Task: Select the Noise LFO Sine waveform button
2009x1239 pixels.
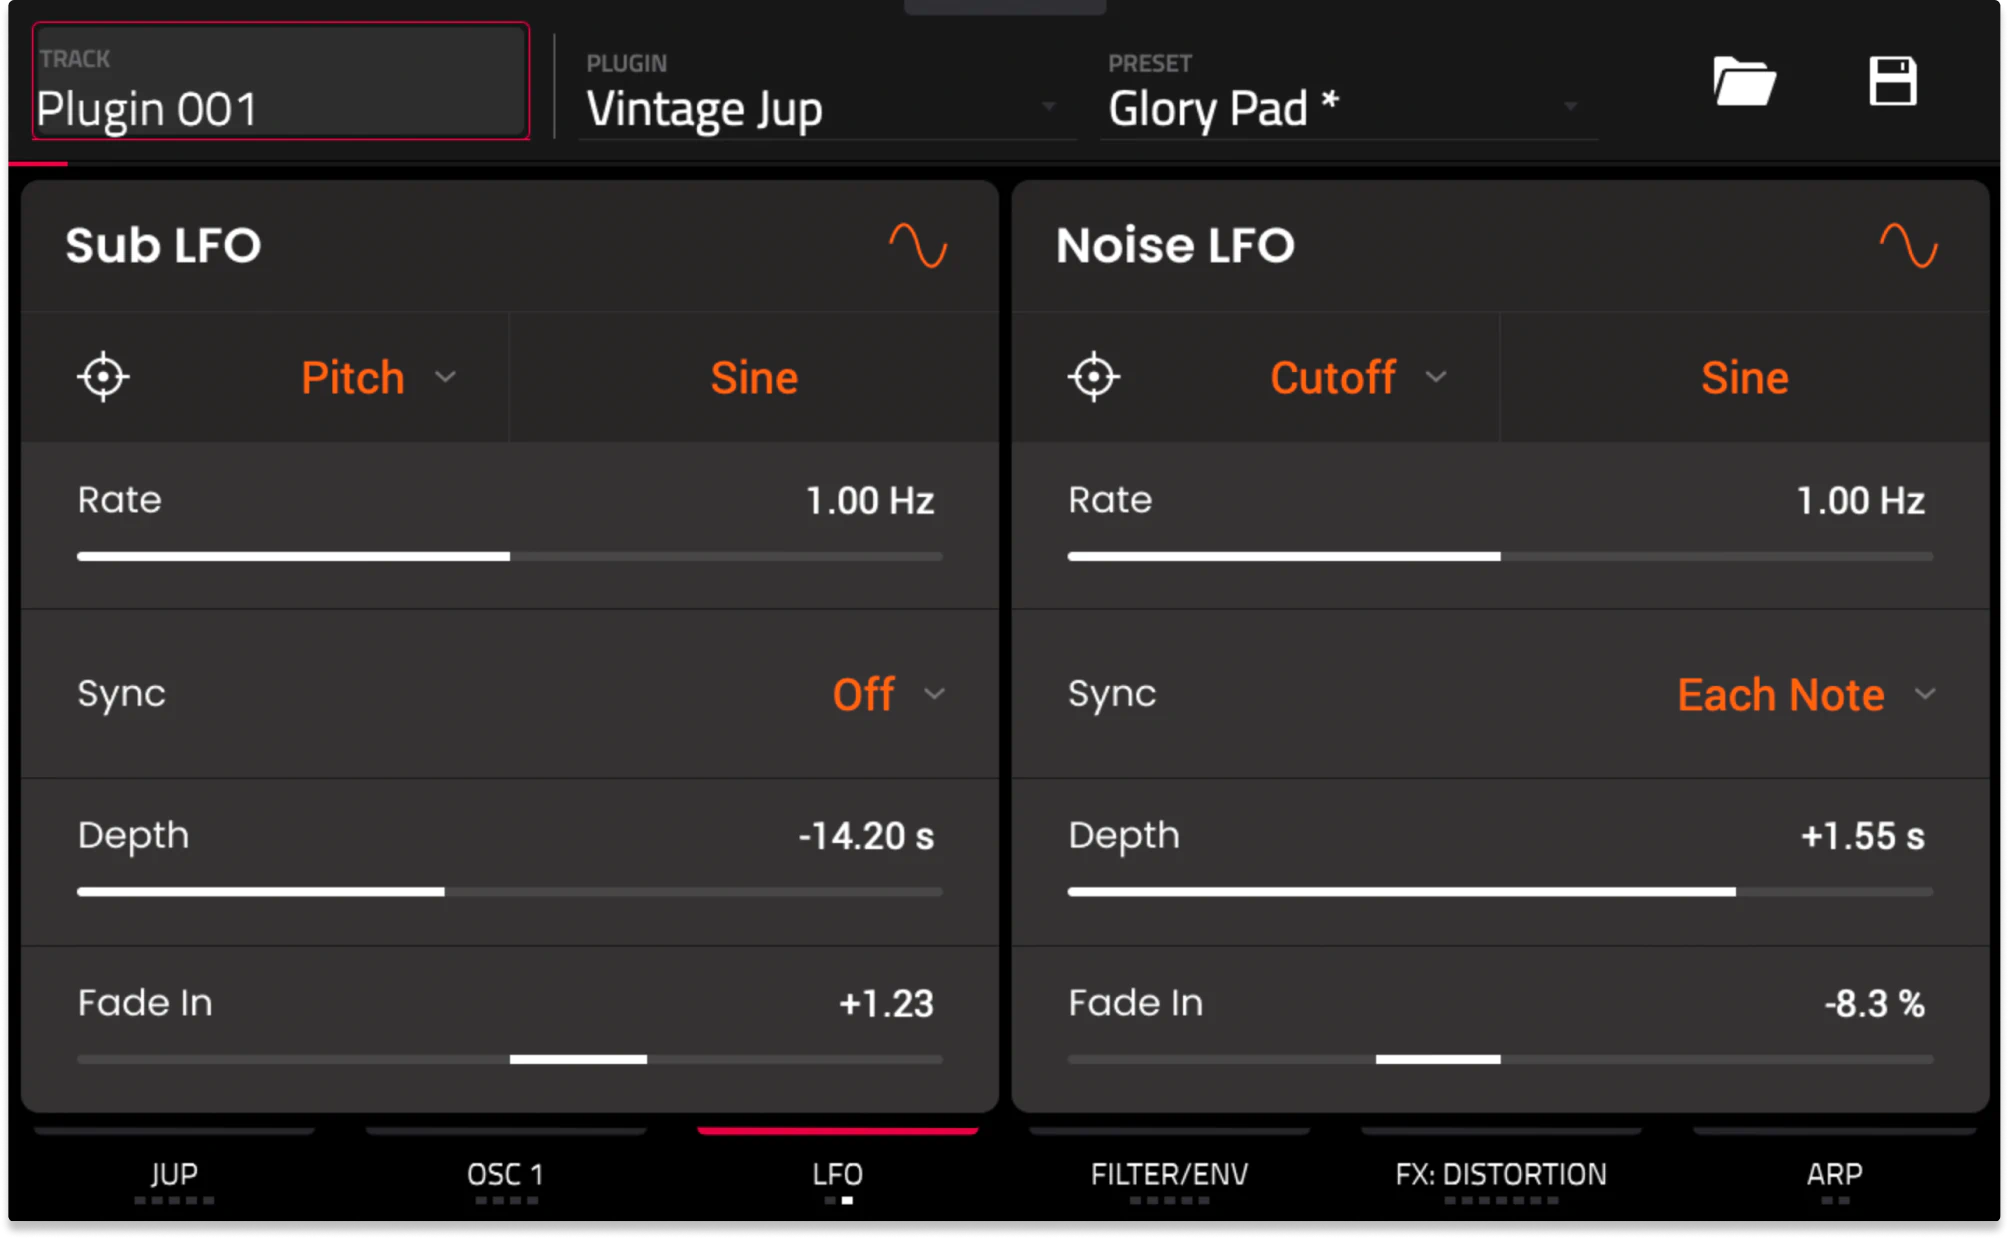Action: (1744, 378)
